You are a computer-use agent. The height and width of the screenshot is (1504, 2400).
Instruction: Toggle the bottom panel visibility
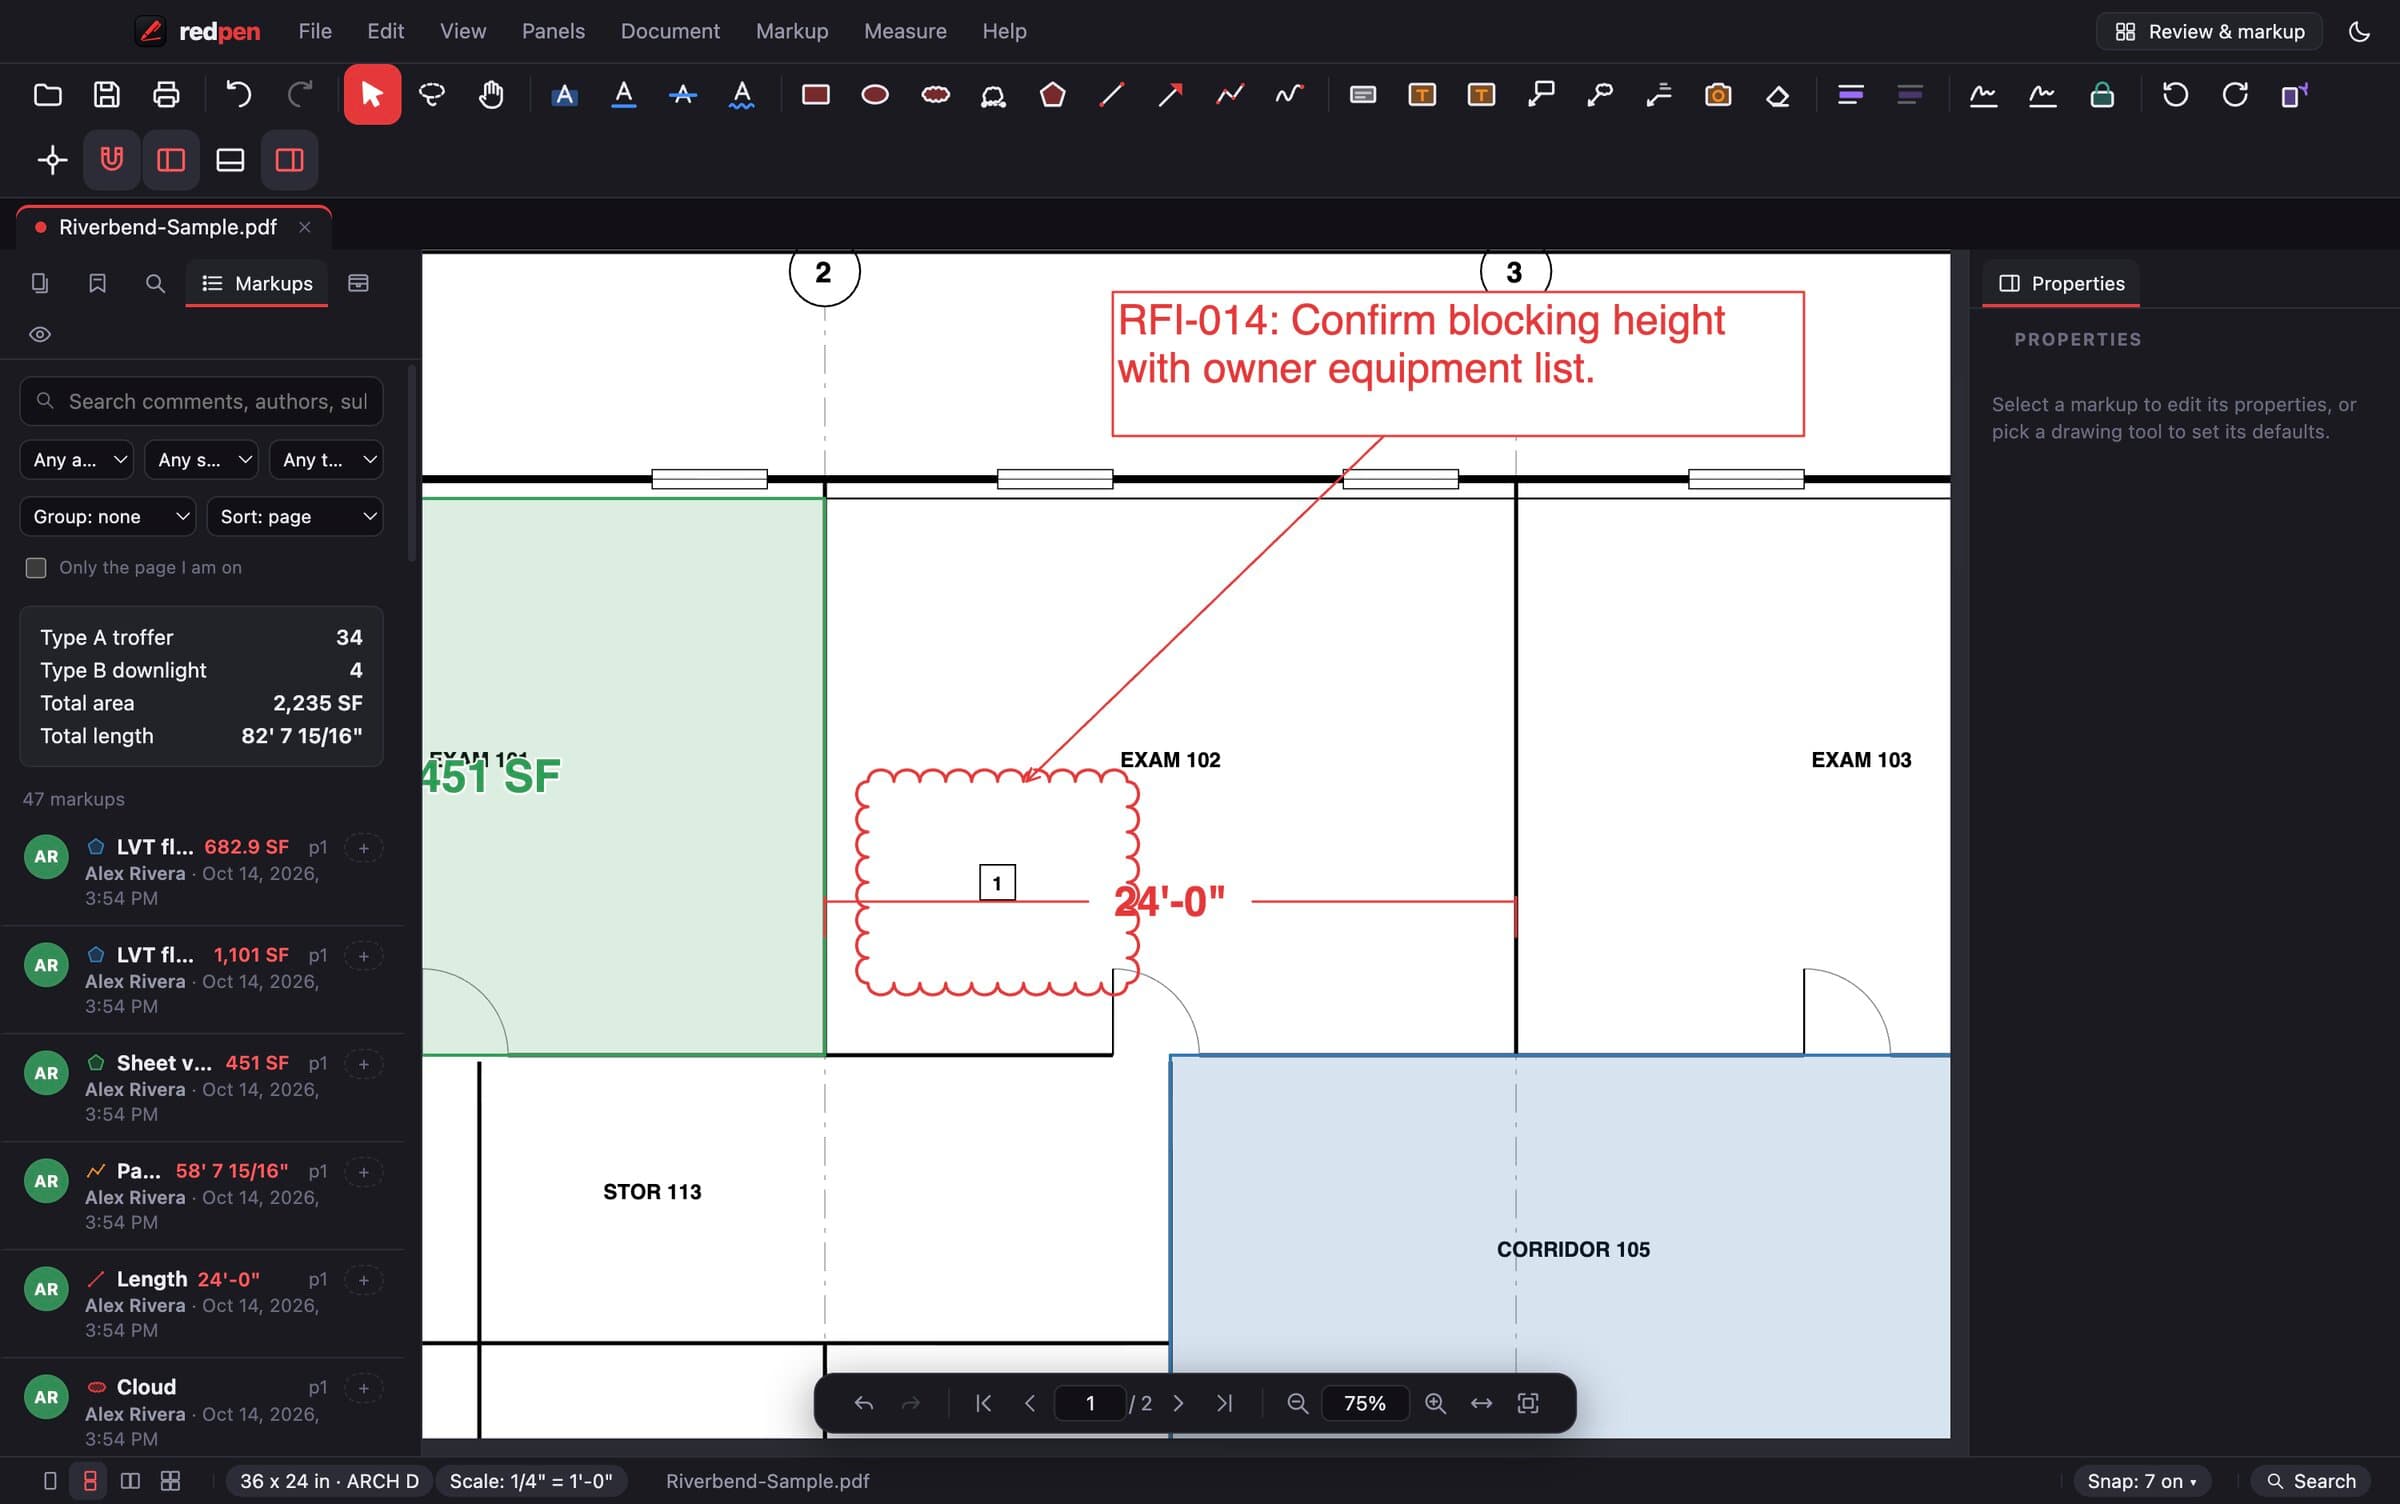pos(230,159)
